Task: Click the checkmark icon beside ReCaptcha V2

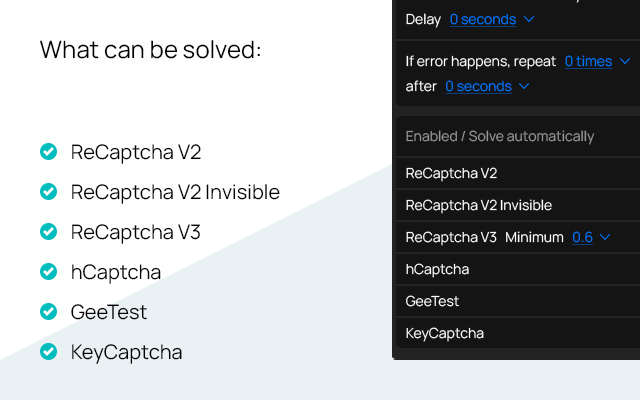Action: (x=47, y=152)
